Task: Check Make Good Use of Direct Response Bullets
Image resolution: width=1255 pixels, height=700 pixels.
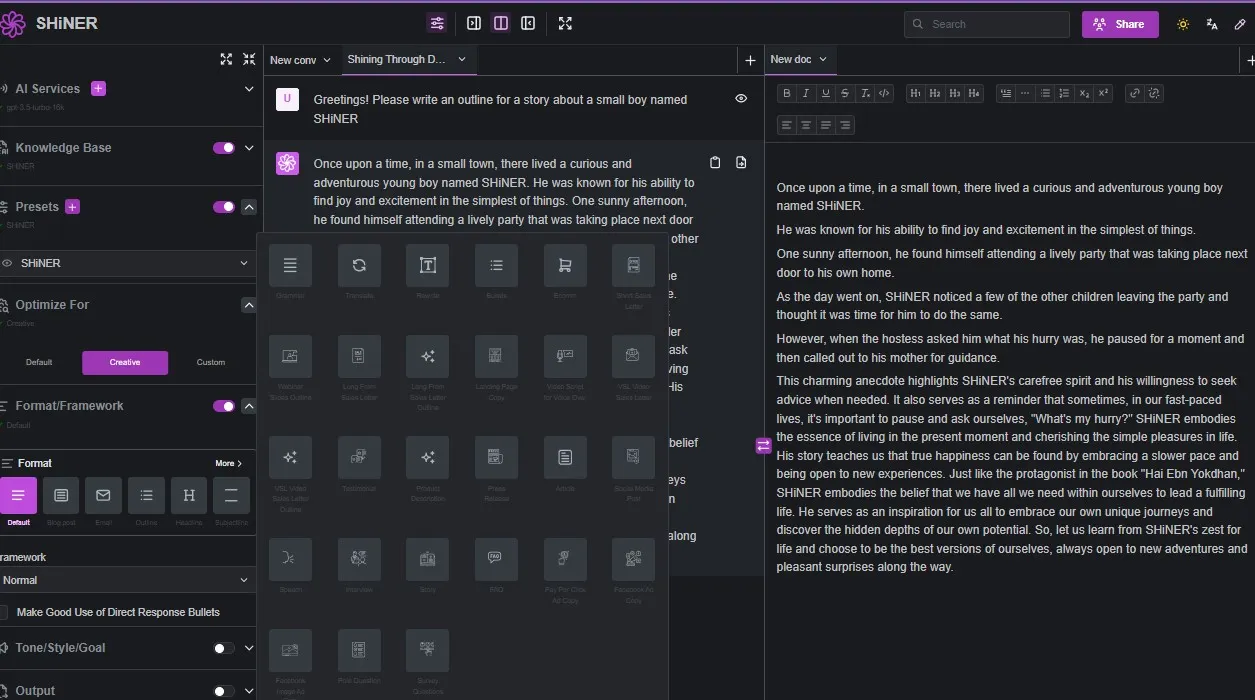Action: 4,612
